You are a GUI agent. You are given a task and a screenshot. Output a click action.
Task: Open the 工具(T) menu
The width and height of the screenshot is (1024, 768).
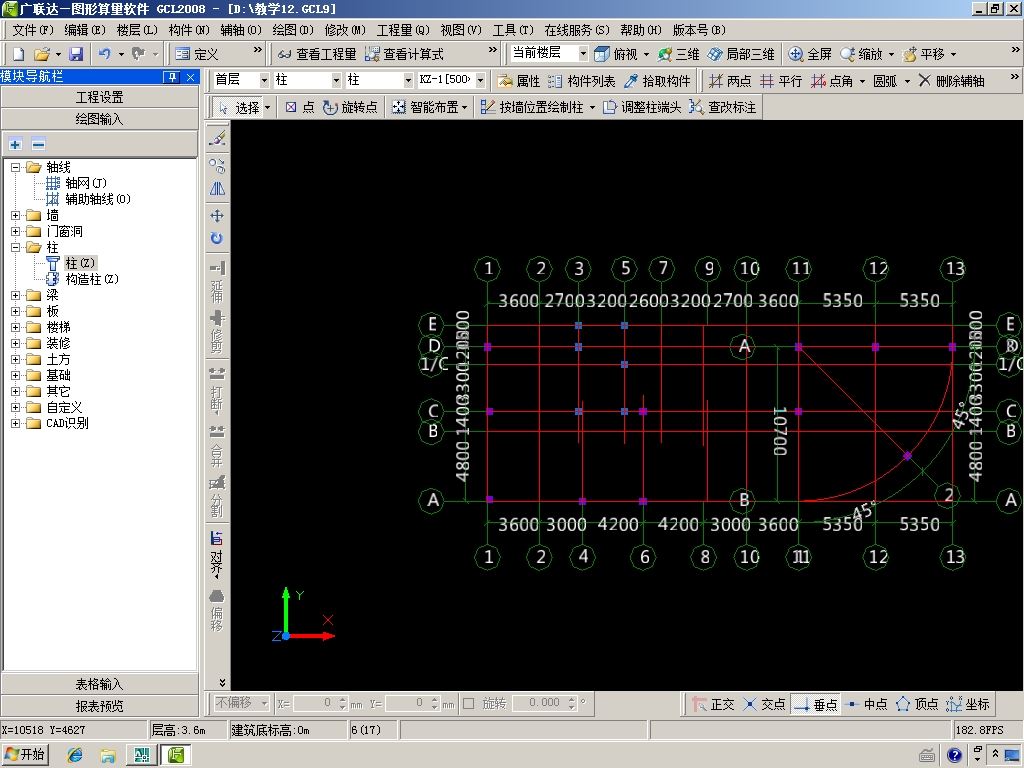pyautogui.click(x=513, y=30)
